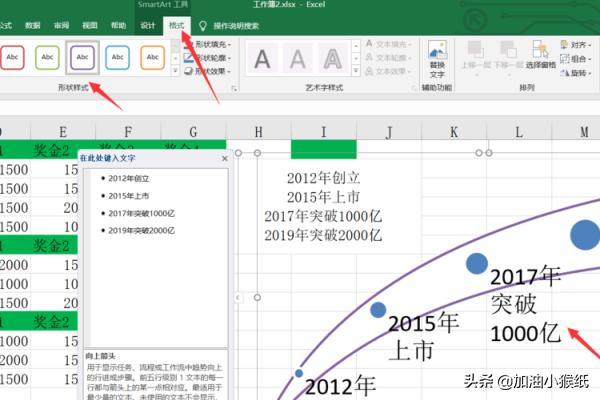Go down one row in shape styles gallery
600x400 pixels.
coord(175,58)
